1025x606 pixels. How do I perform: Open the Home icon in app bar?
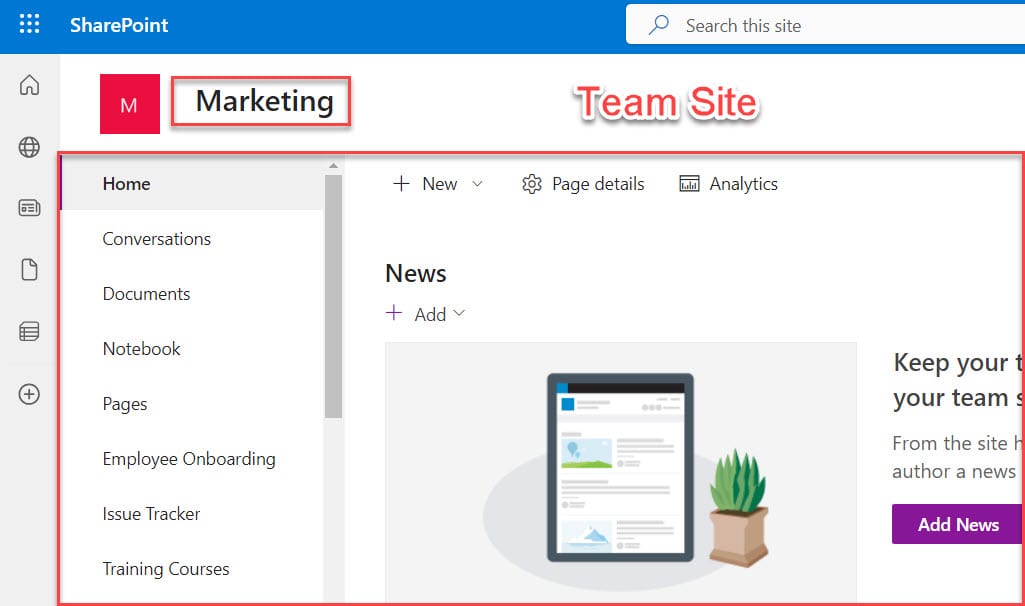[x=29, y=85]
